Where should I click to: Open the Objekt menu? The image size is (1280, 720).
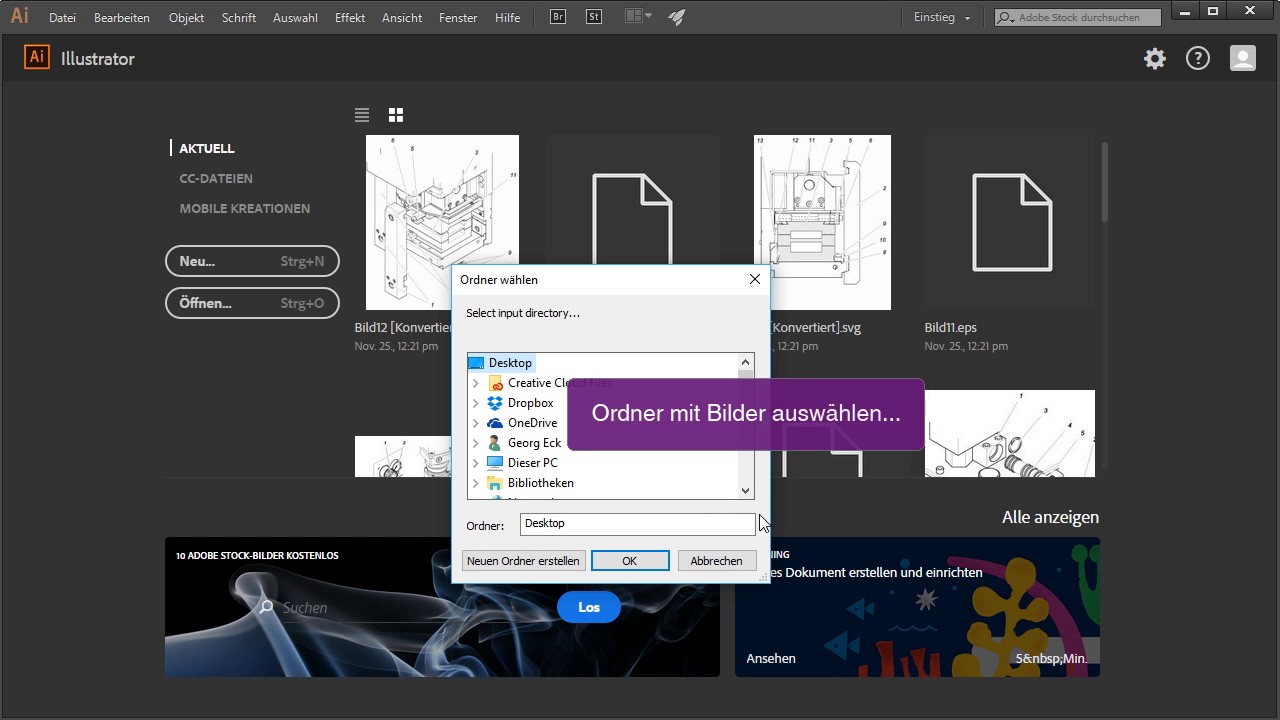point(187,18)
